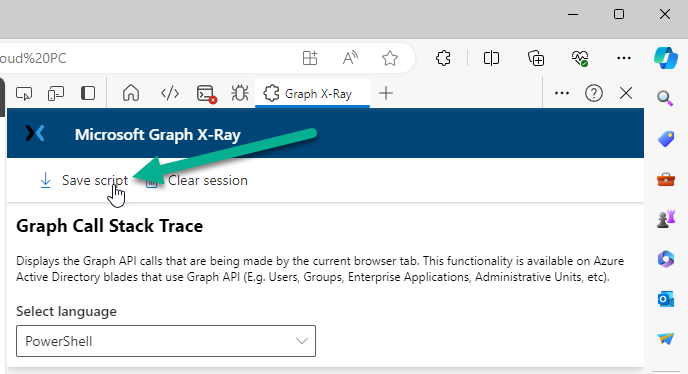Open the sidebar Outlook icon
Viewport: 688px width, 374px height.
point(666,299)
